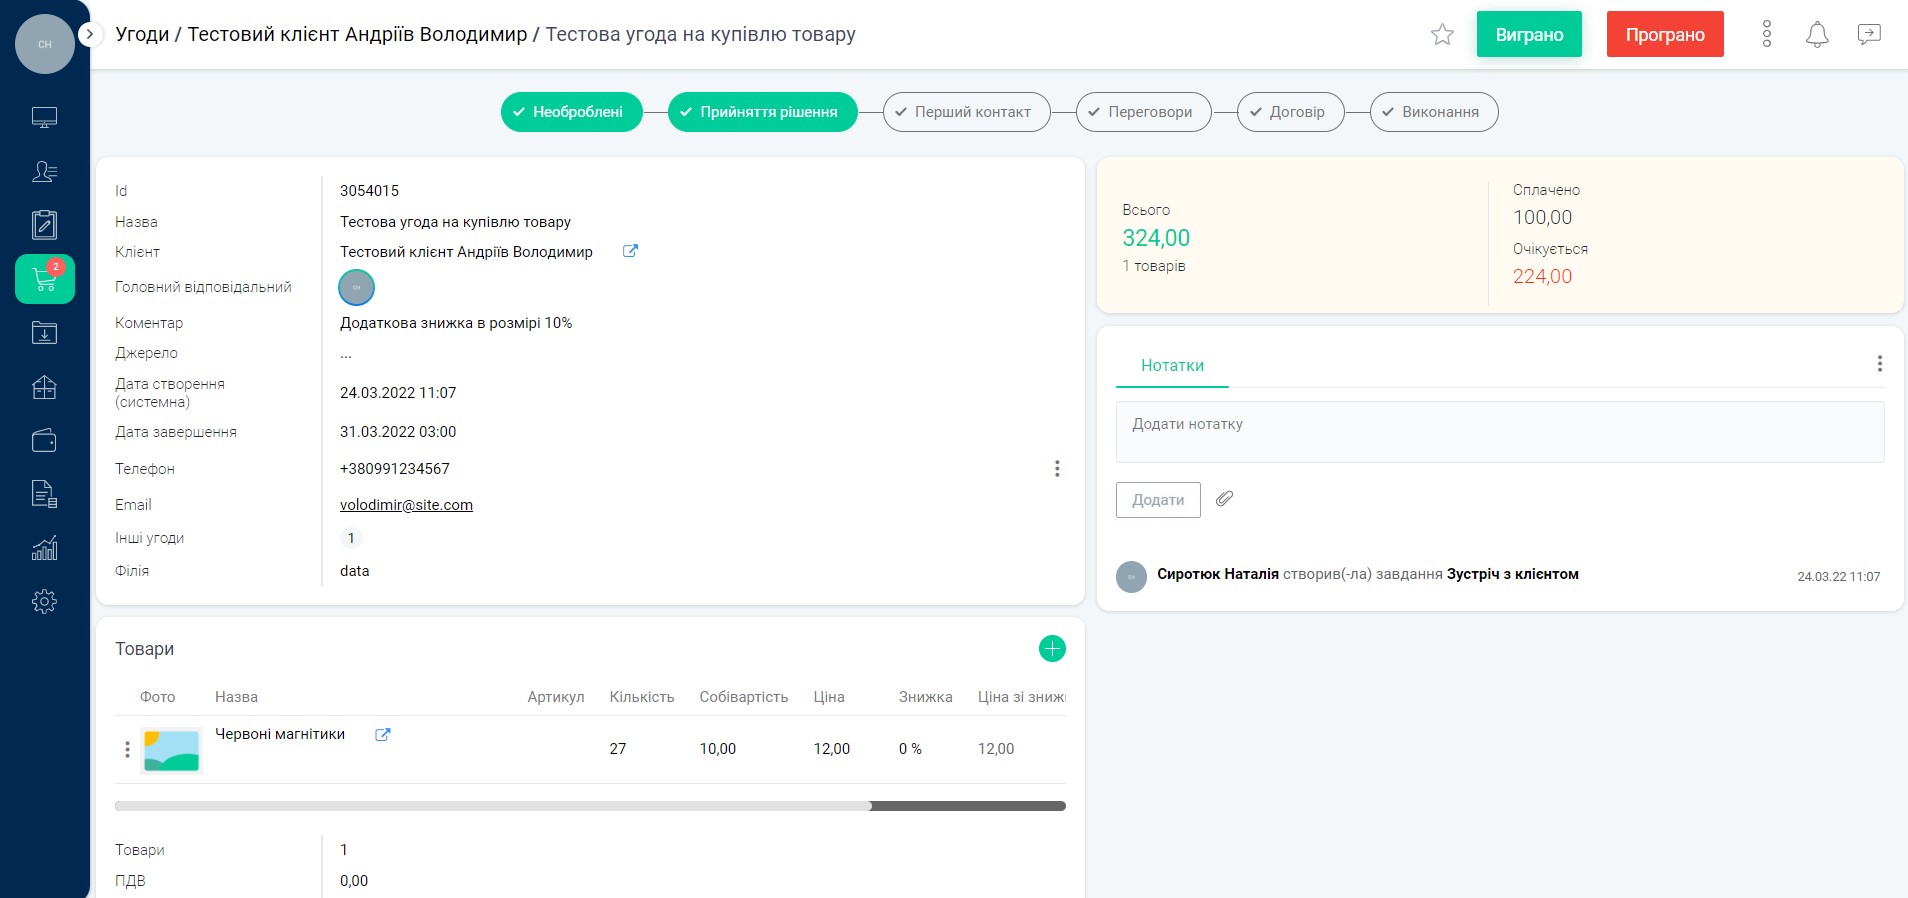Screen dimensions: 1908x898
Task: Open the wallet finance icon in sidebar
Action: [45, 441]
